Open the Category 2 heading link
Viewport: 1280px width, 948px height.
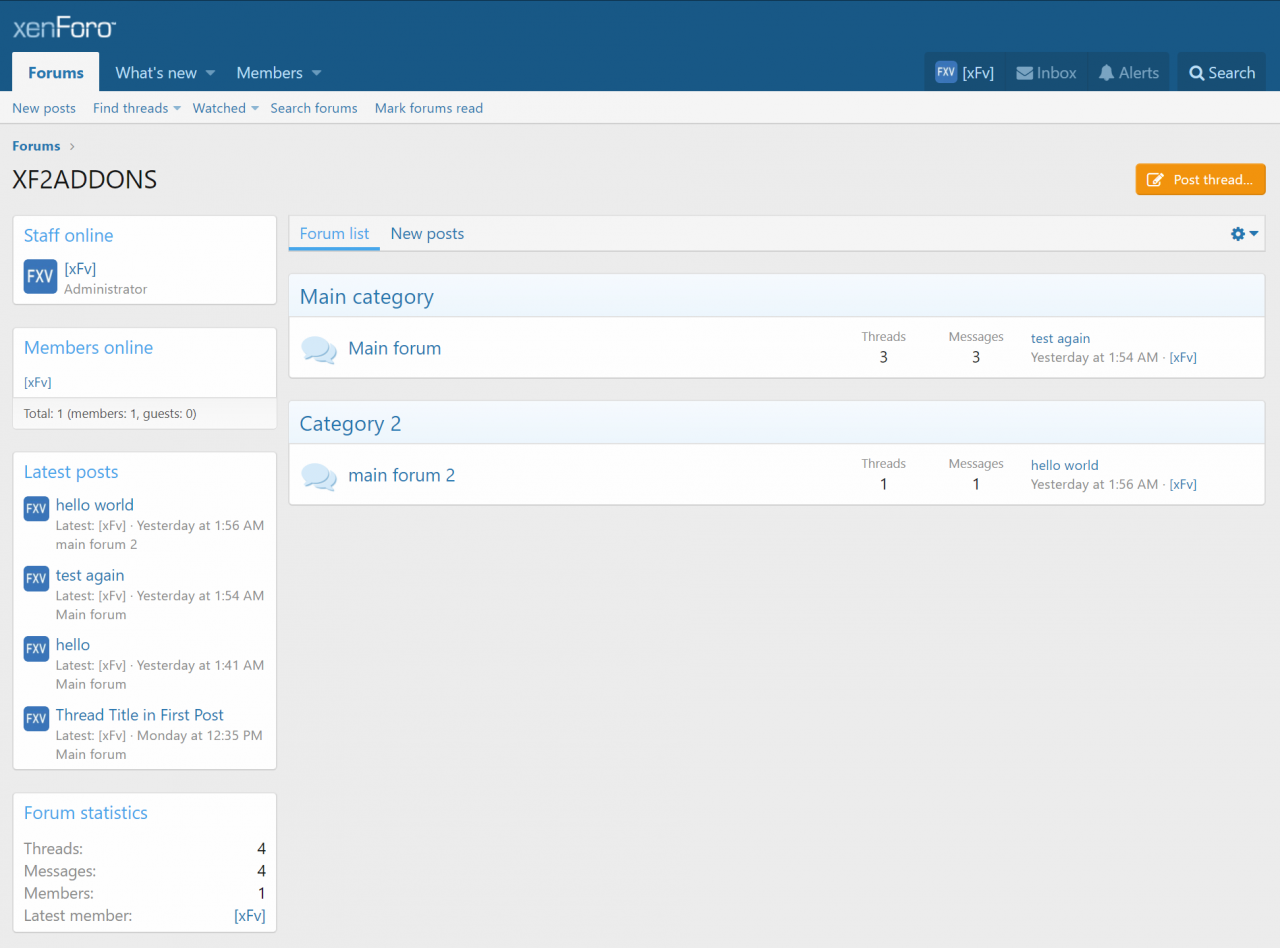click(x=350, y=424)
